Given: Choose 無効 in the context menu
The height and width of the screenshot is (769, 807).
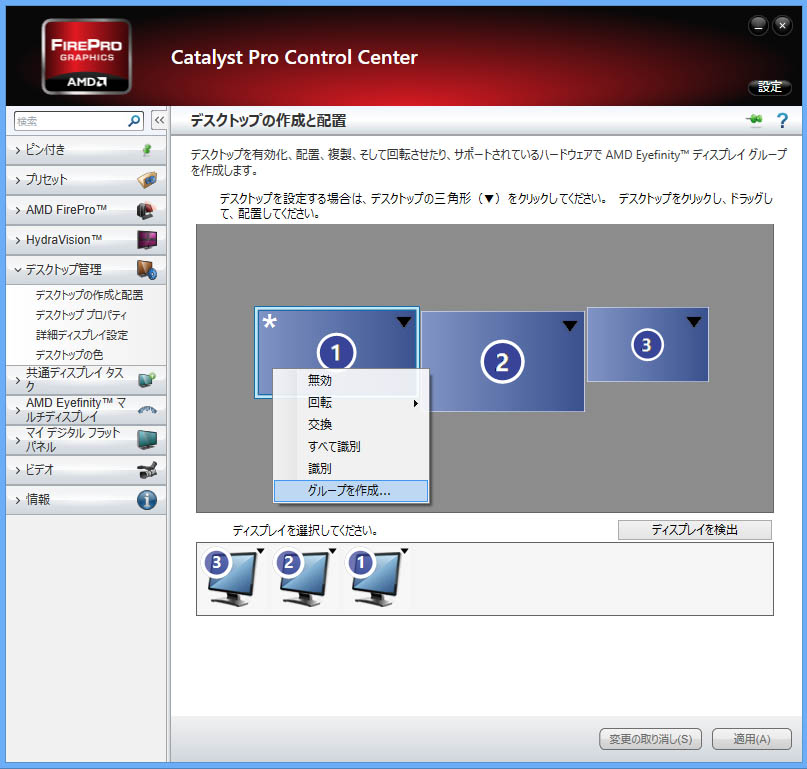Looking at the screenshot, I should pyautogui.click(x=351, y=380).
